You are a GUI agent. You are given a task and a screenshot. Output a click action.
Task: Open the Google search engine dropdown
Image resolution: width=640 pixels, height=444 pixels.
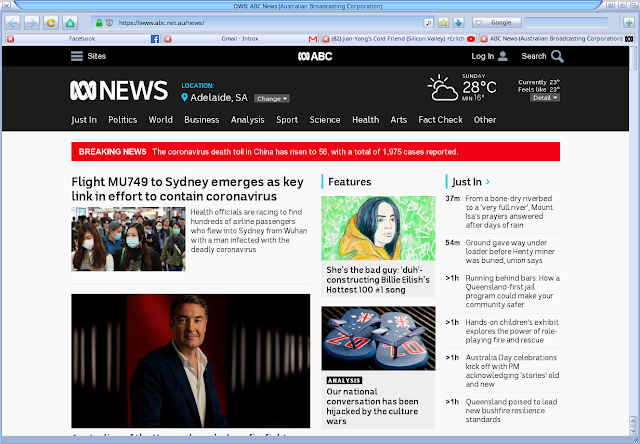[x=497, y=22]
